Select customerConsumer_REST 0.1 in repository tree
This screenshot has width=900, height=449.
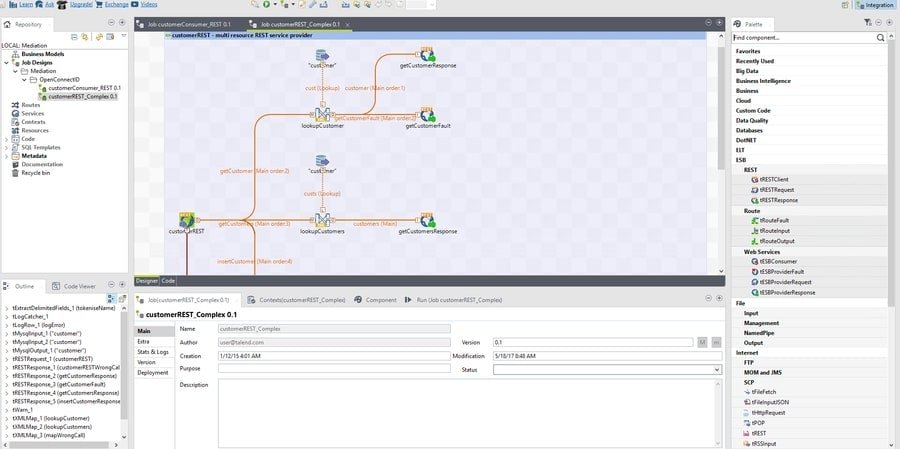pos(84,88)
